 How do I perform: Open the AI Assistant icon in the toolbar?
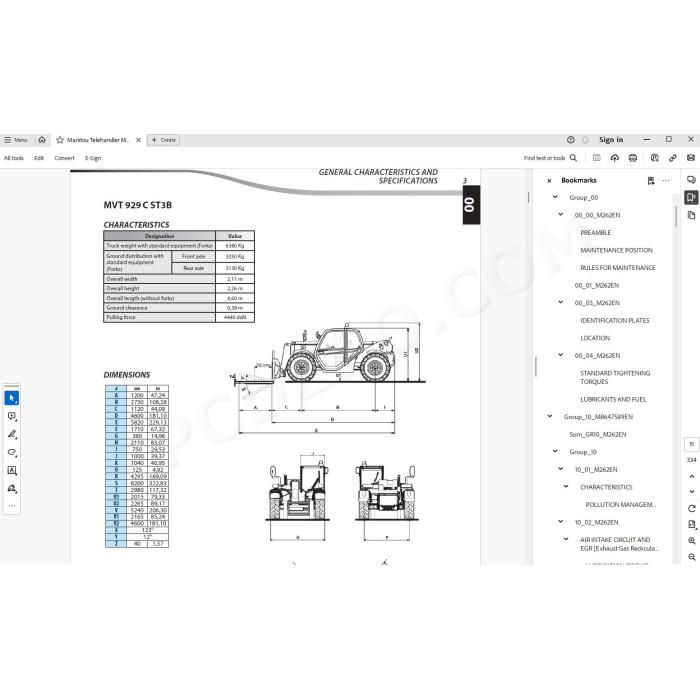point(654,158)
